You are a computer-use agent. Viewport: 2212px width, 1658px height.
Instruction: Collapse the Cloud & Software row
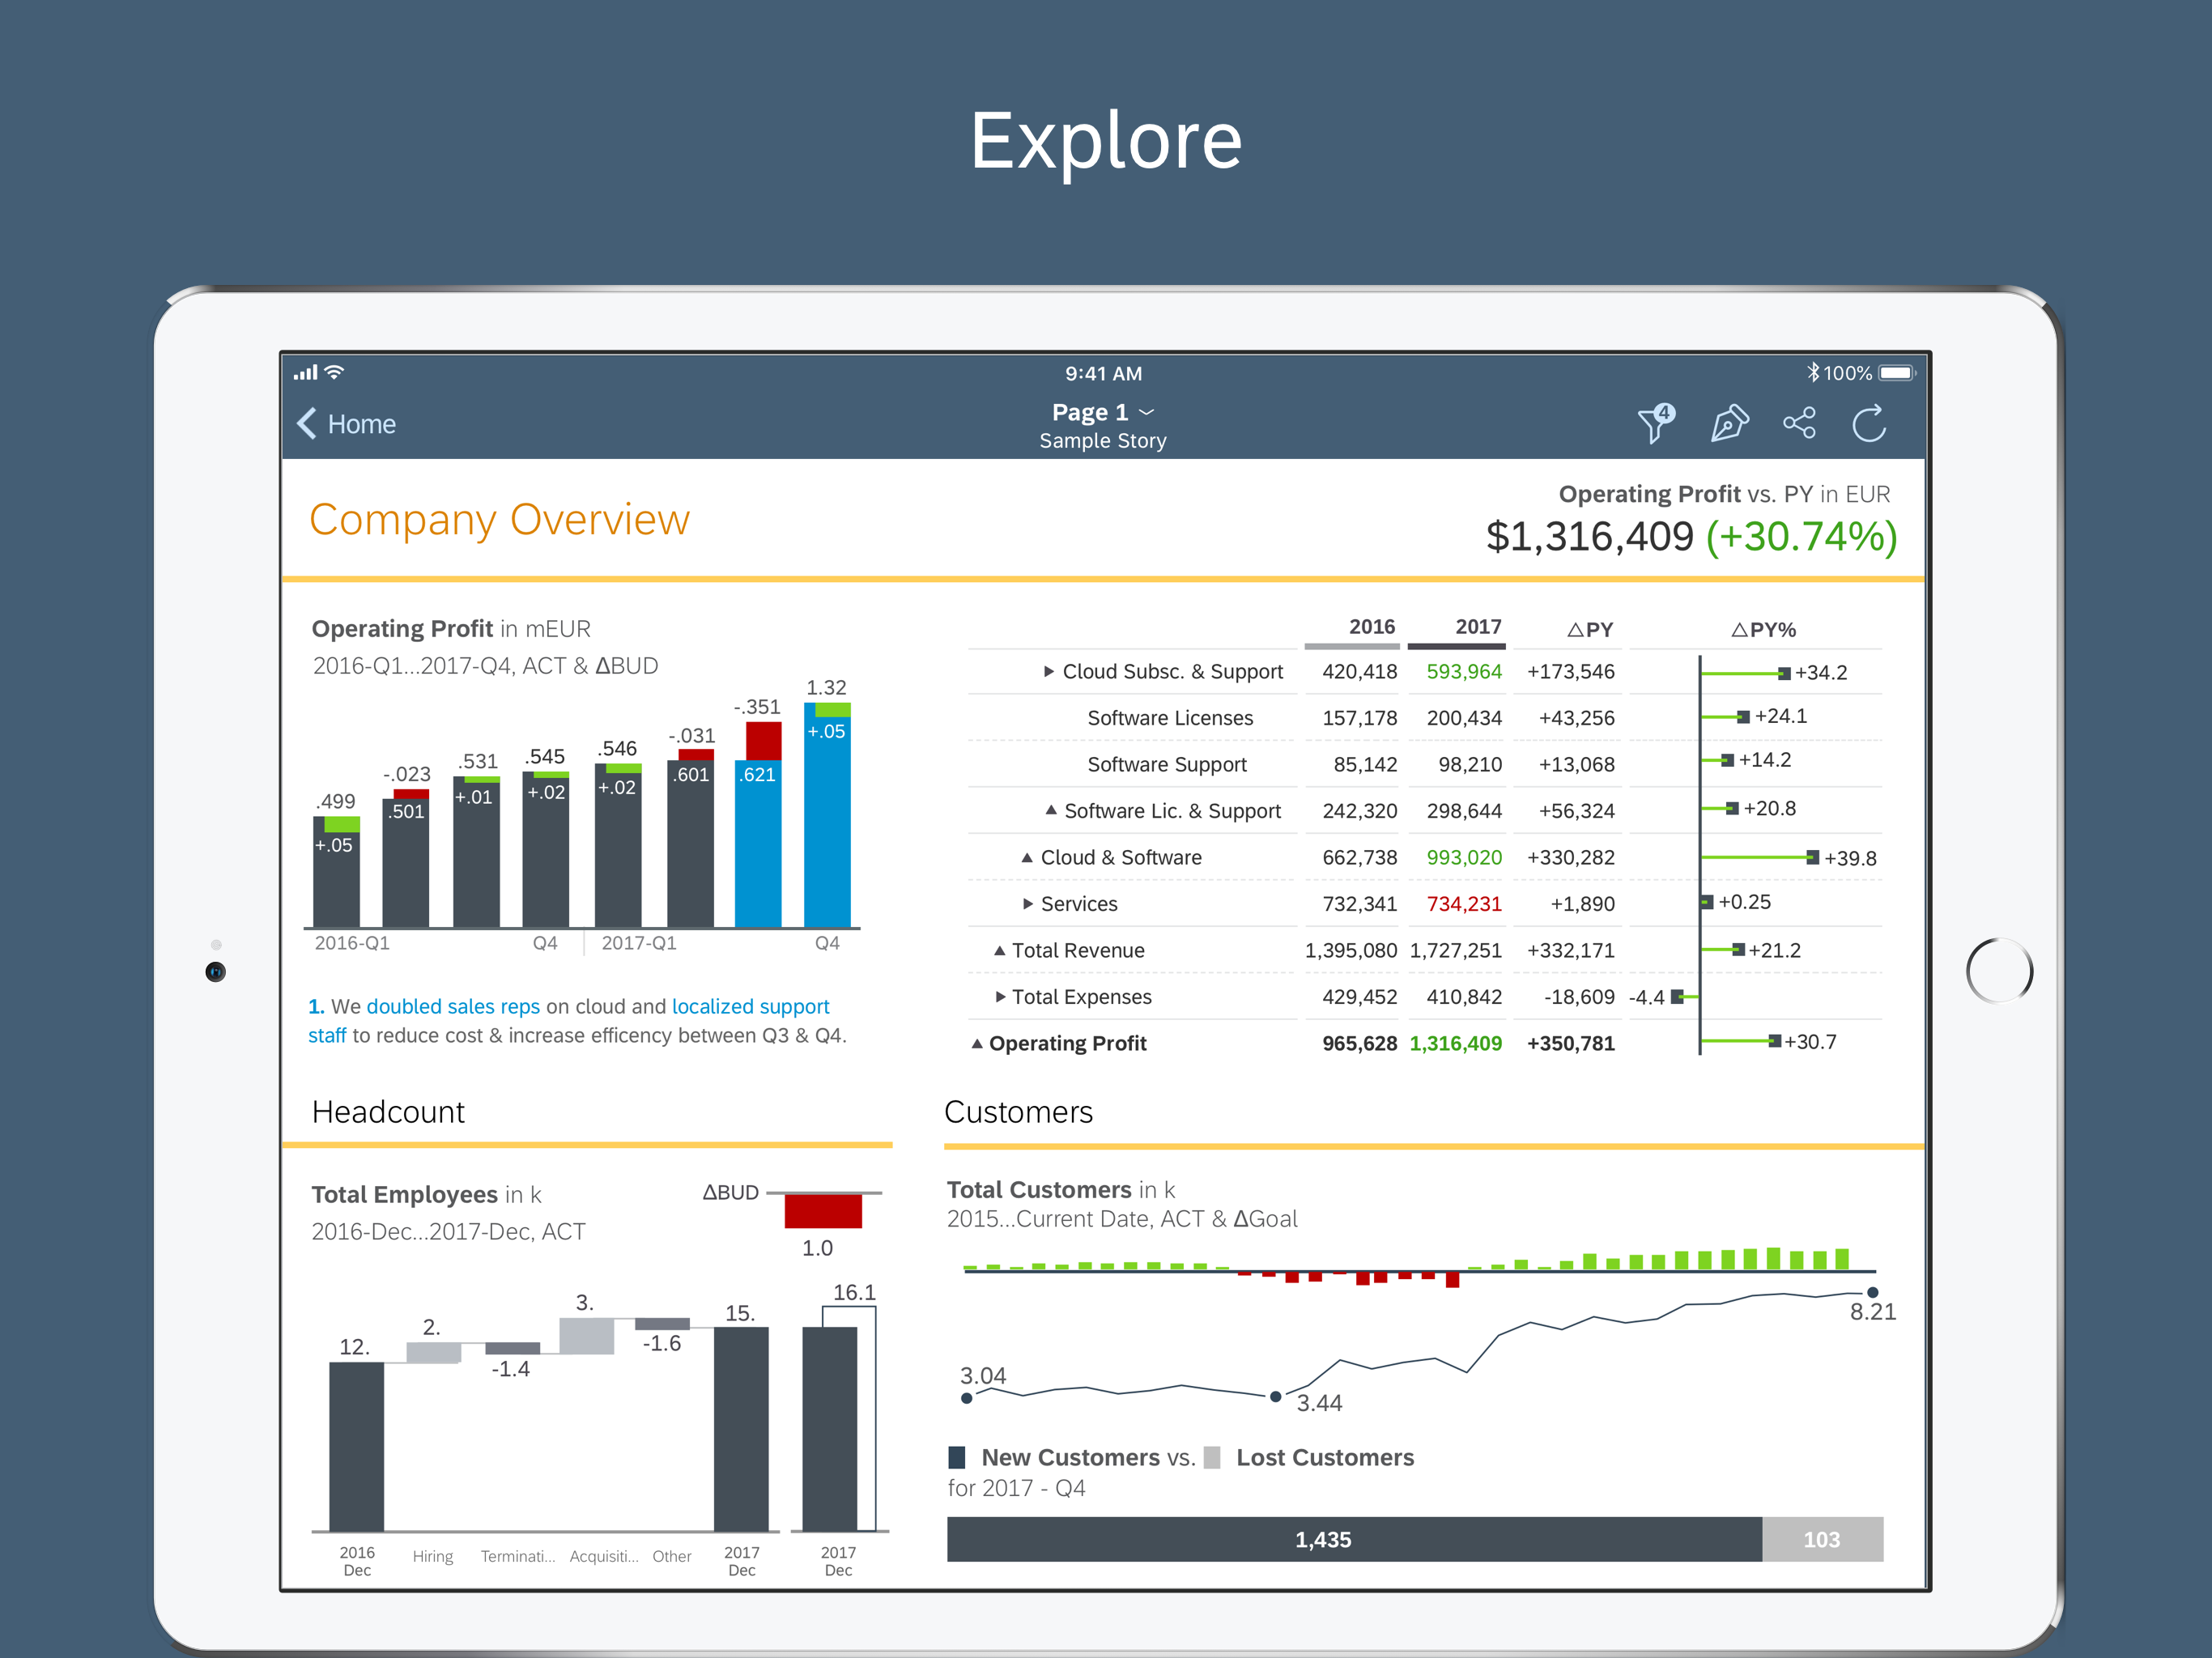(x=1027, y=858)
